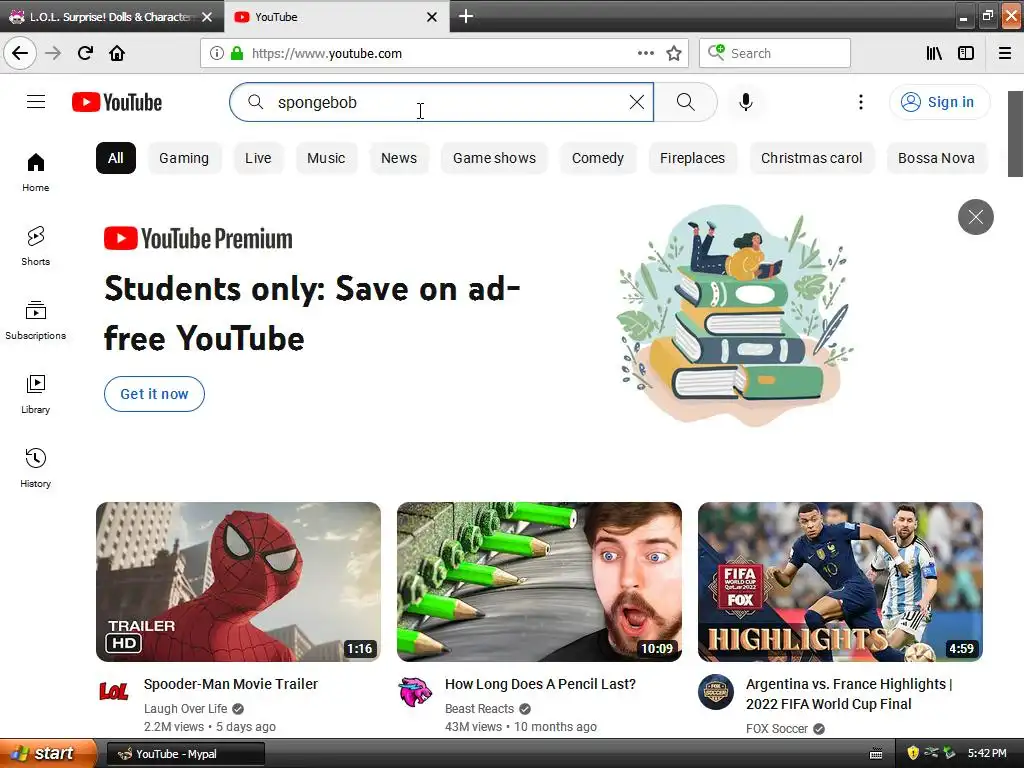This screenshot has width=1024, height=768.
Task: Go to browser home page
Action: [x=117, y=53]
